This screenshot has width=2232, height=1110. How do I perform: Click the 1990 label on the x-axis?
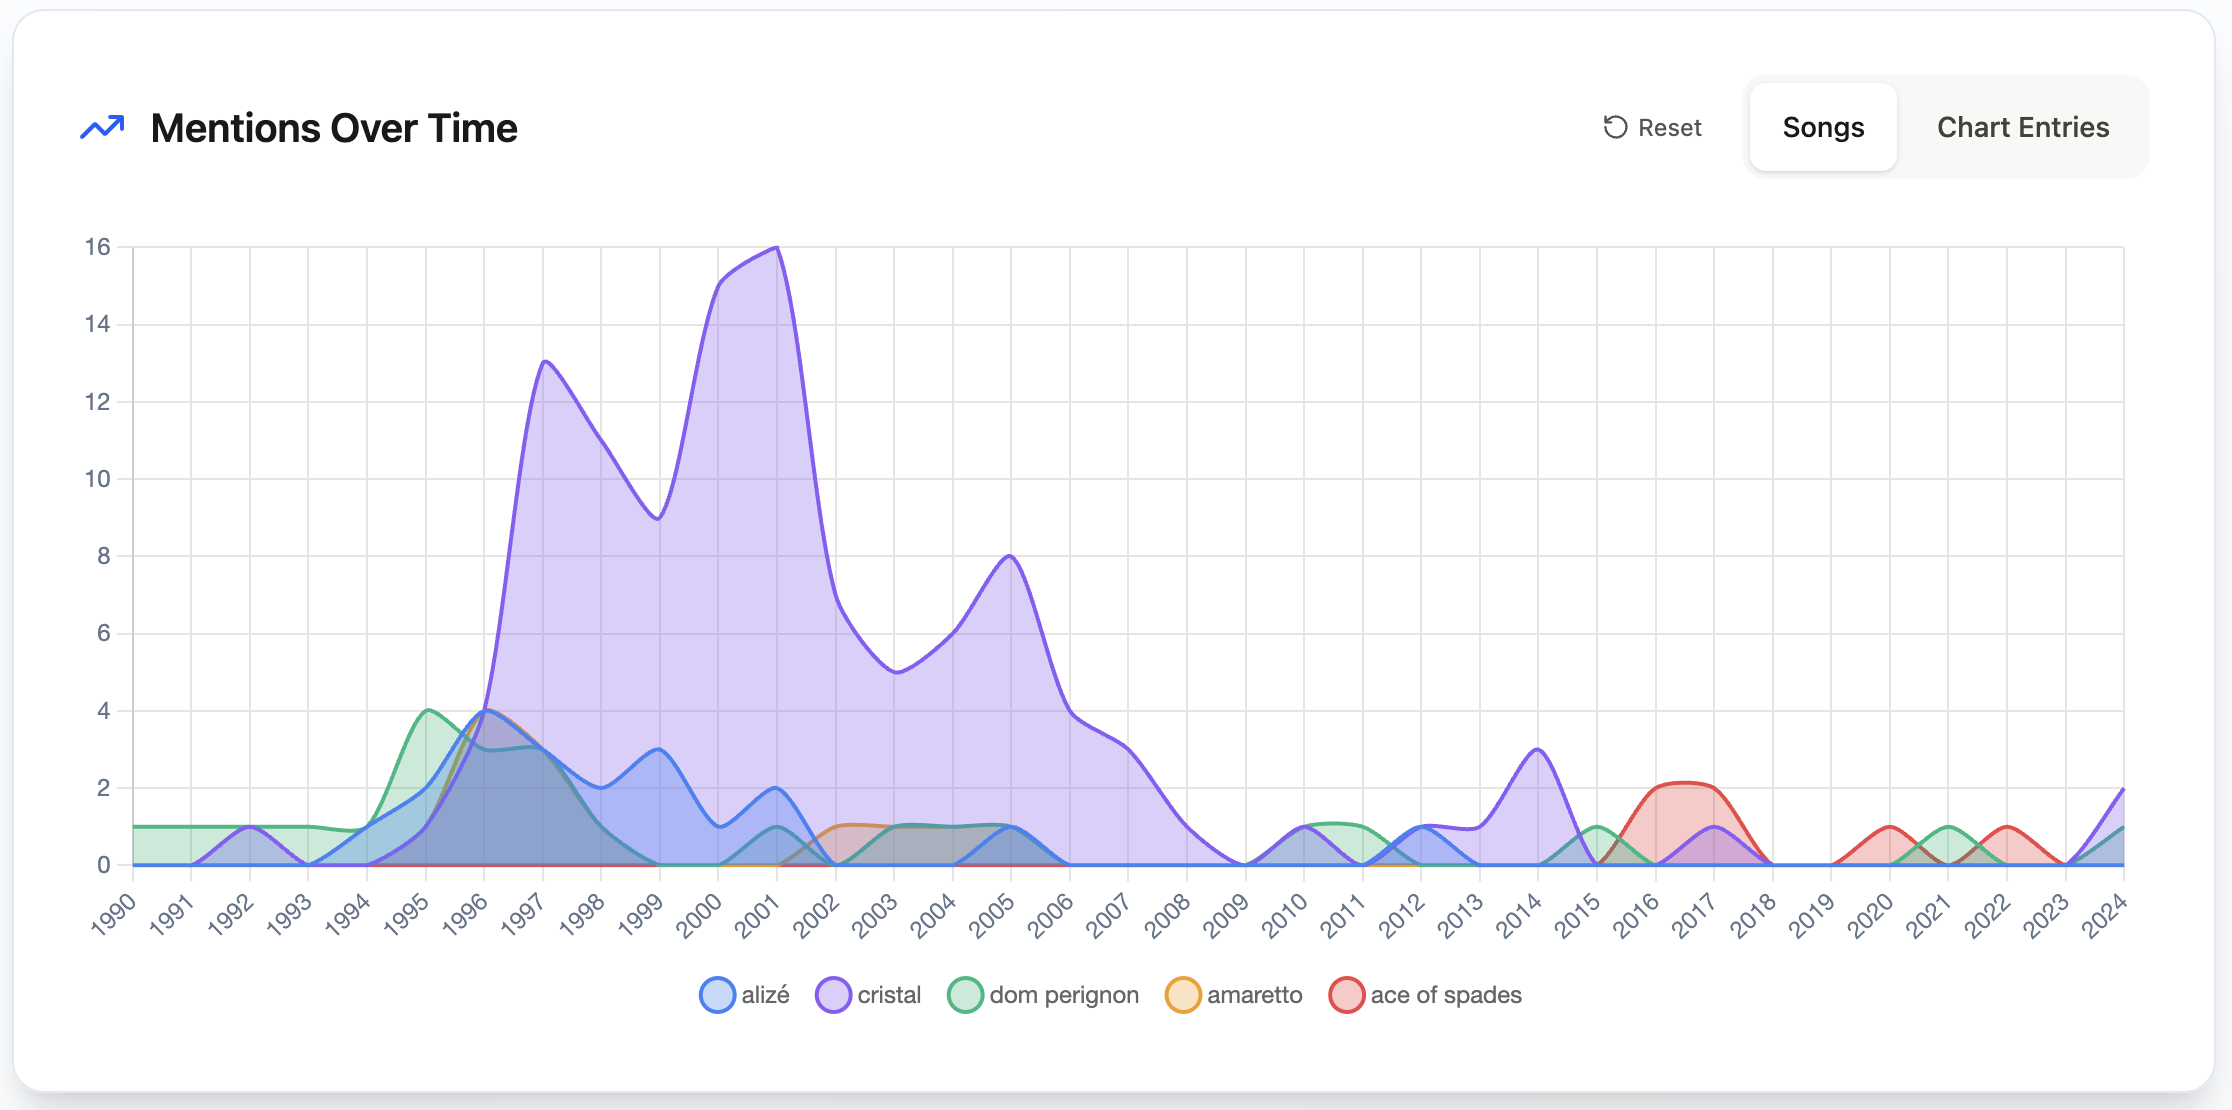(114, 915)
